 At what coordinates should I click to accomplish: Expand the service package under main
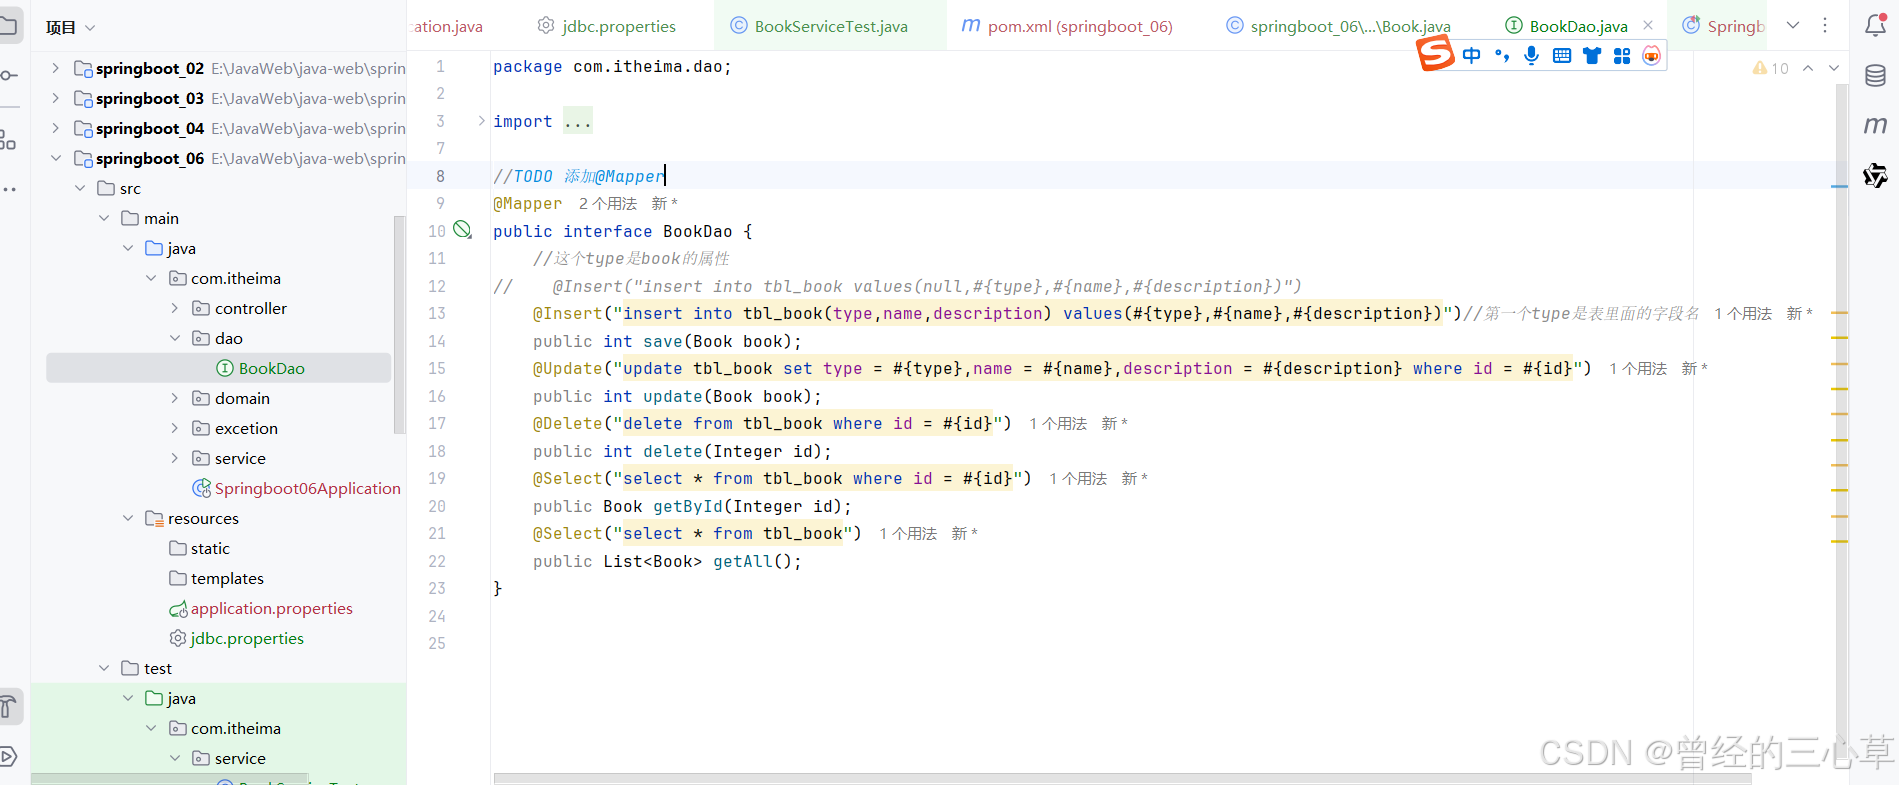click(x=175, y=458)
